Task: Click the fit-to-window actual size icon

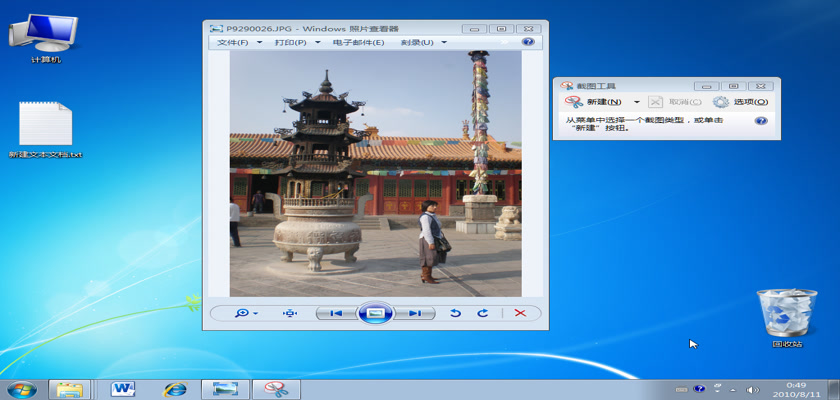Action: 290,313
